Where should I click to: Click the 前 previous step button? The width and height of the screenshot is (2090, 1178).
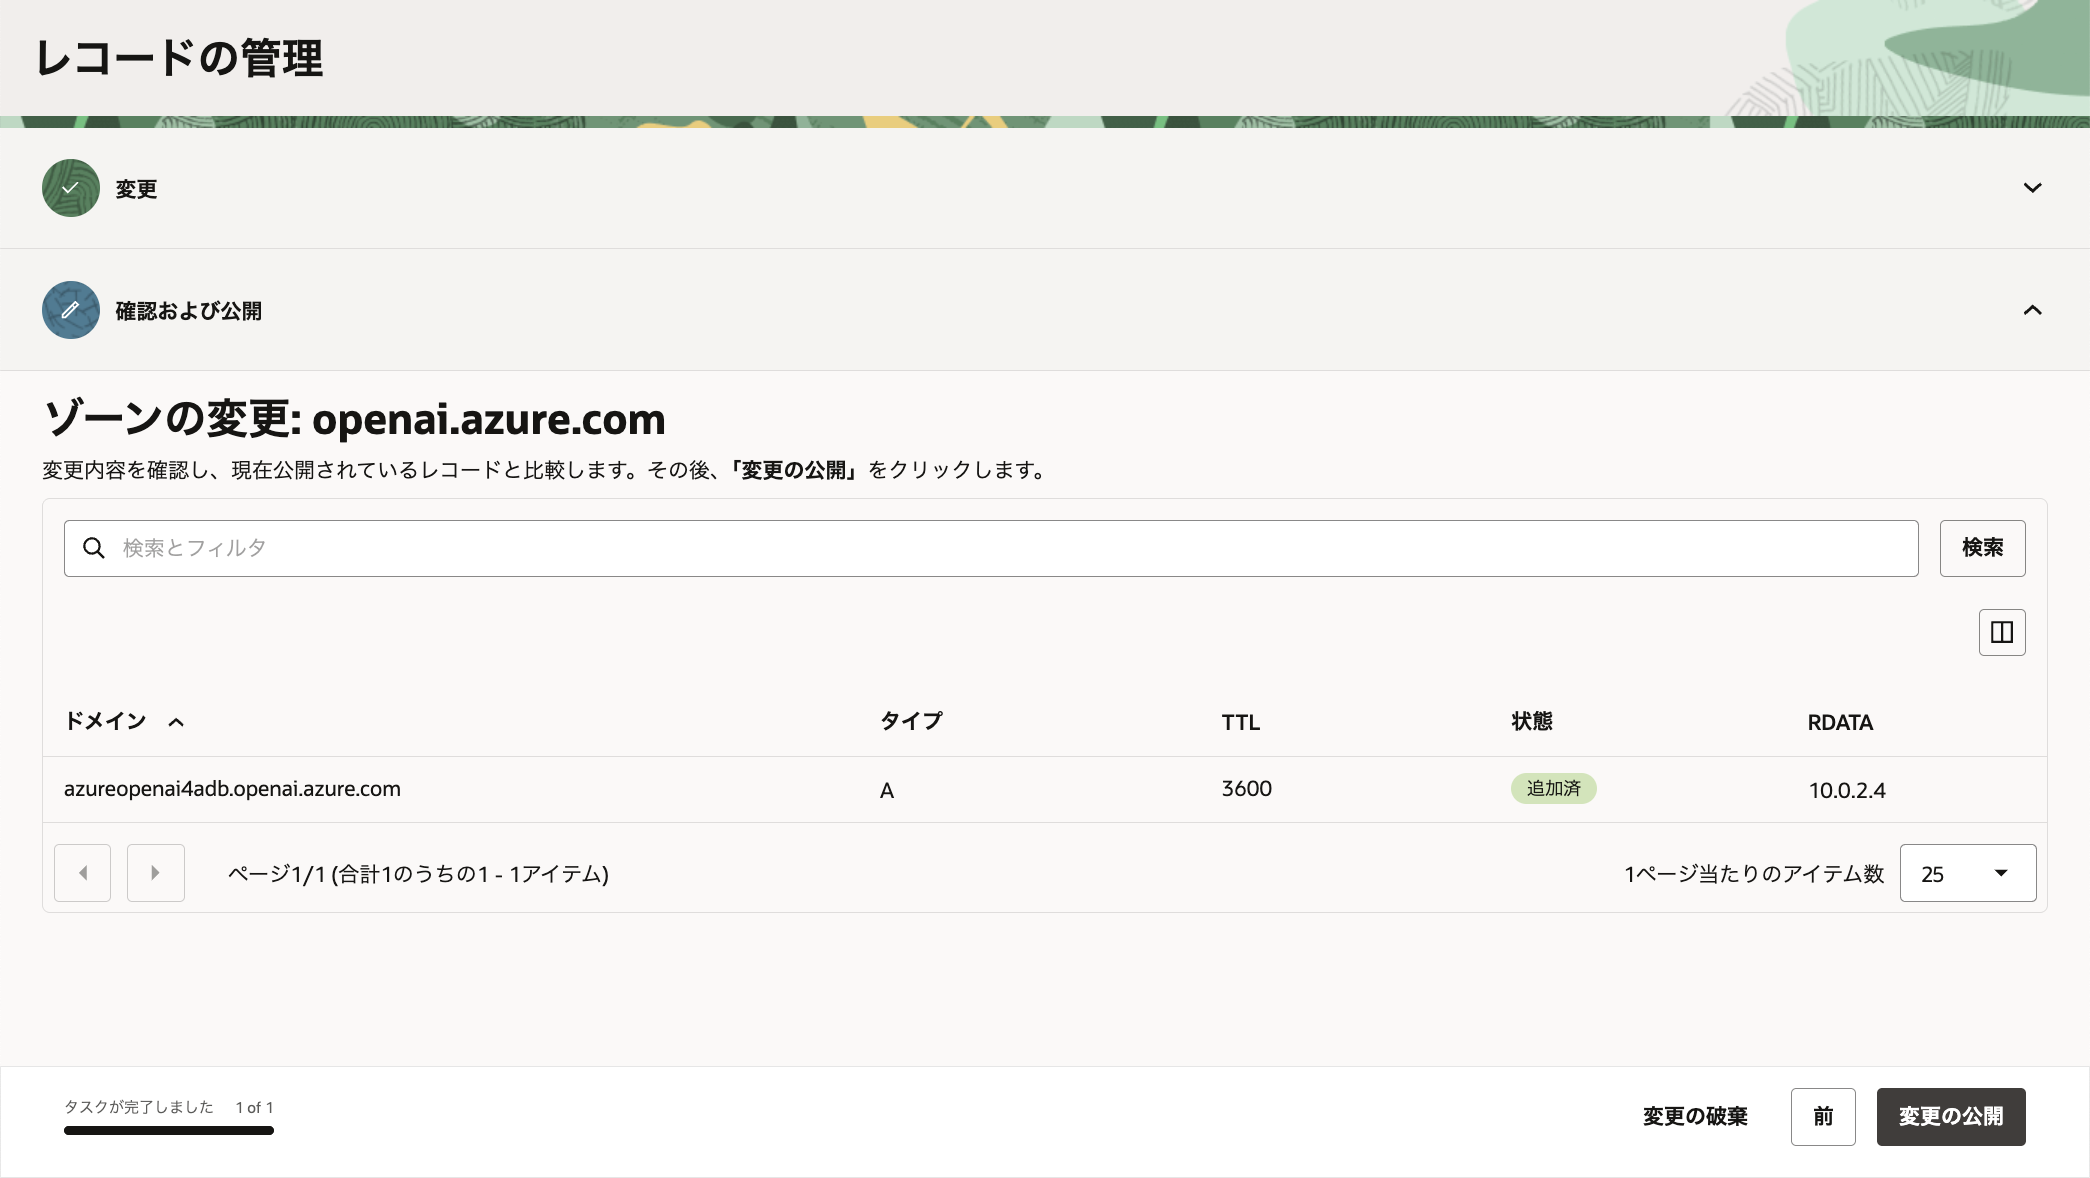(x=1822, y=1116)
